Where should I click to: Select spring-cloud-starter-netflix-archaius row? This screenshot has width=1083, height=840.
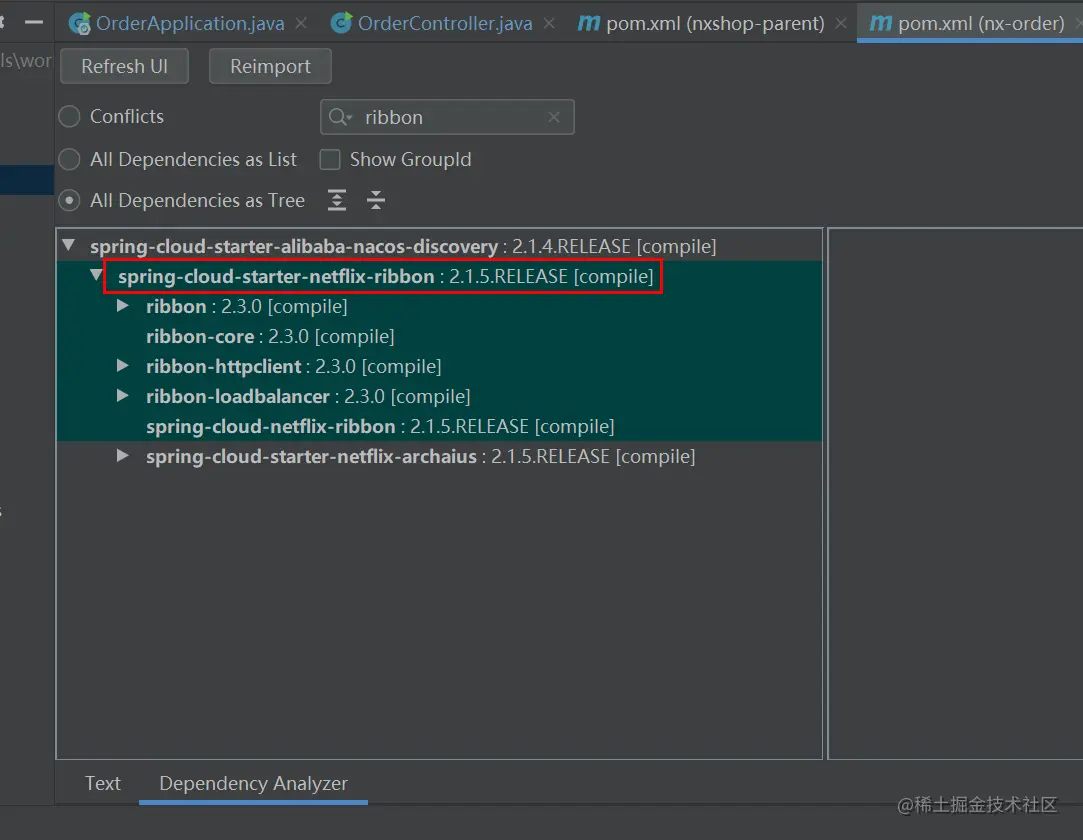coord(439,457)
